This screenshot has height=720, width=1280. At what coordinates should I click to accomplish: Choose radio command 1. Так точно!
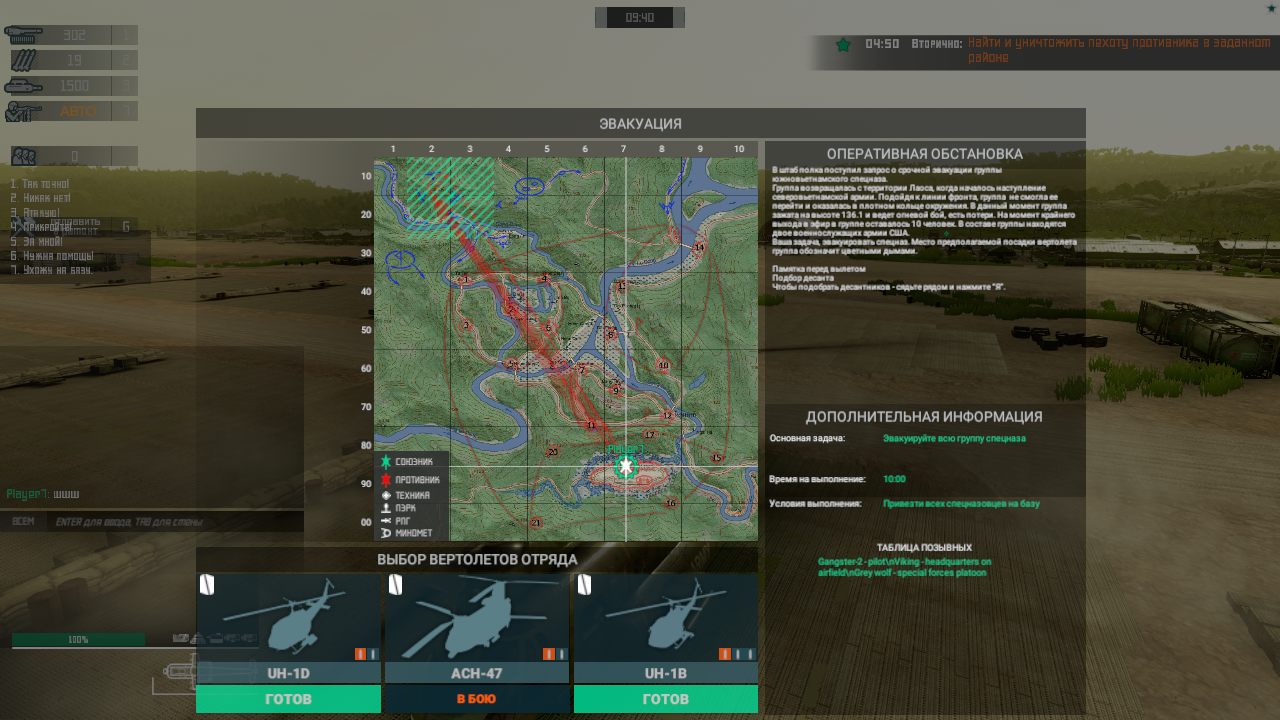[42, 183]
